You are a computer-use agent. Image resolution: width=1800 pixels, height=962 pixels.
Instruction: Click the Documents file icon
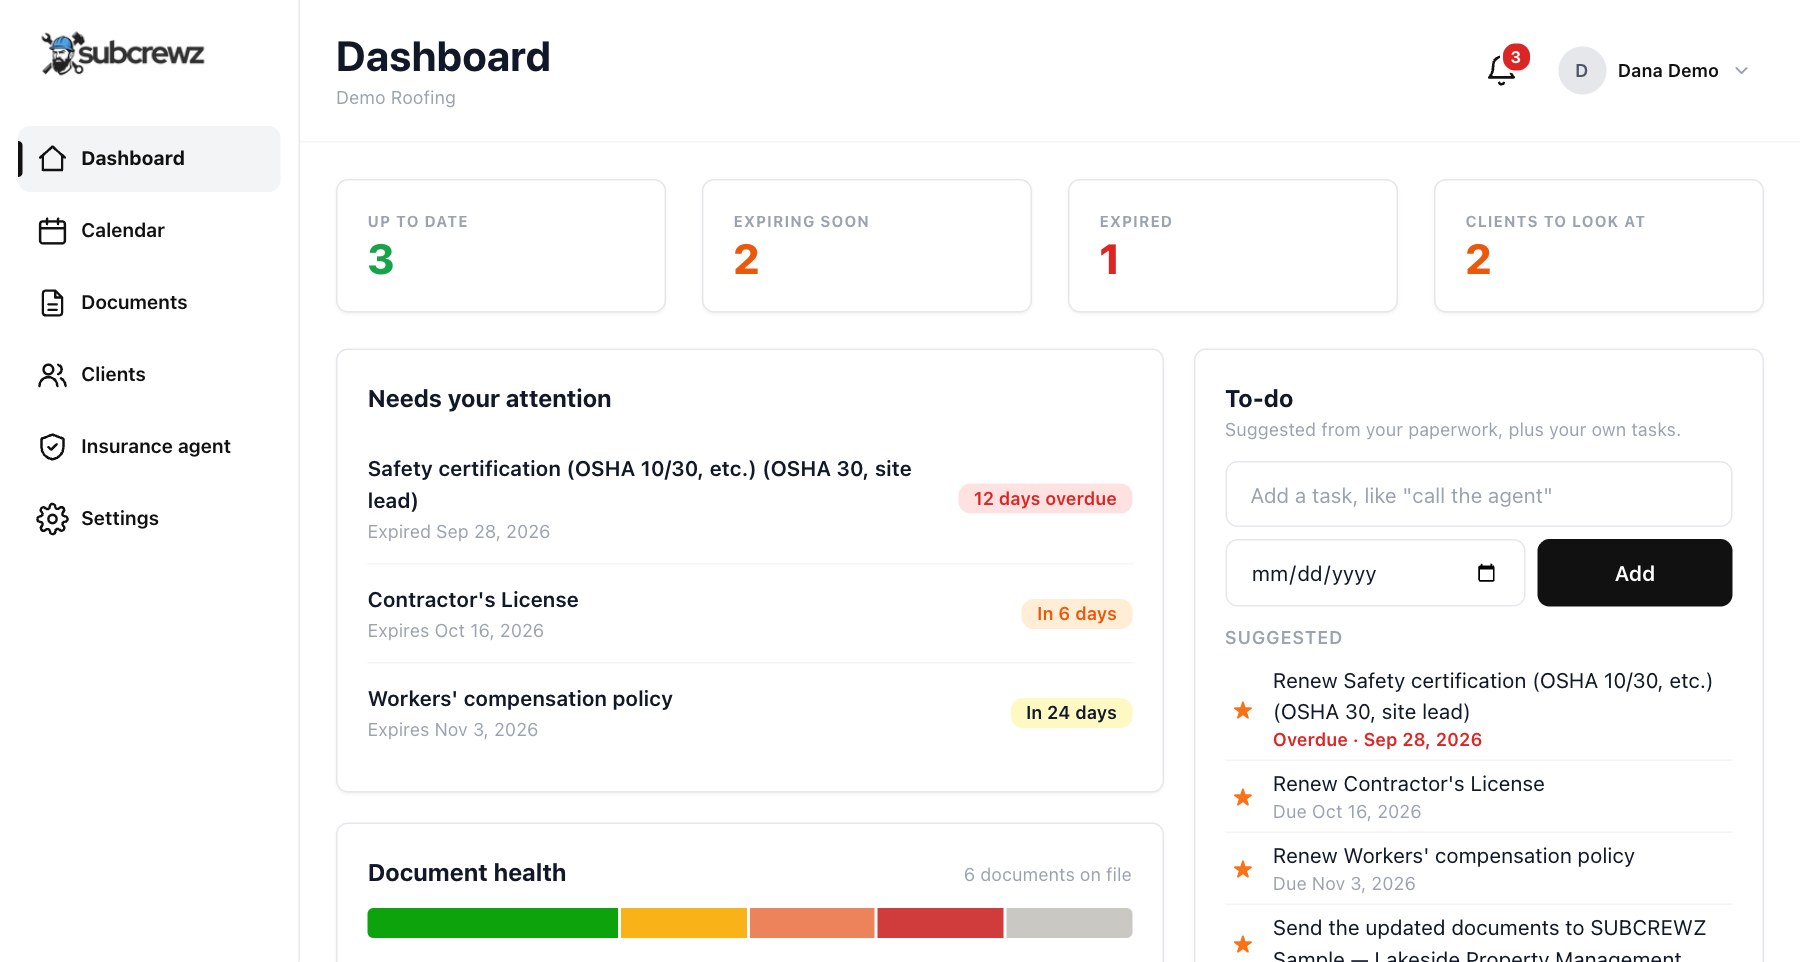(x=53, y=303)
